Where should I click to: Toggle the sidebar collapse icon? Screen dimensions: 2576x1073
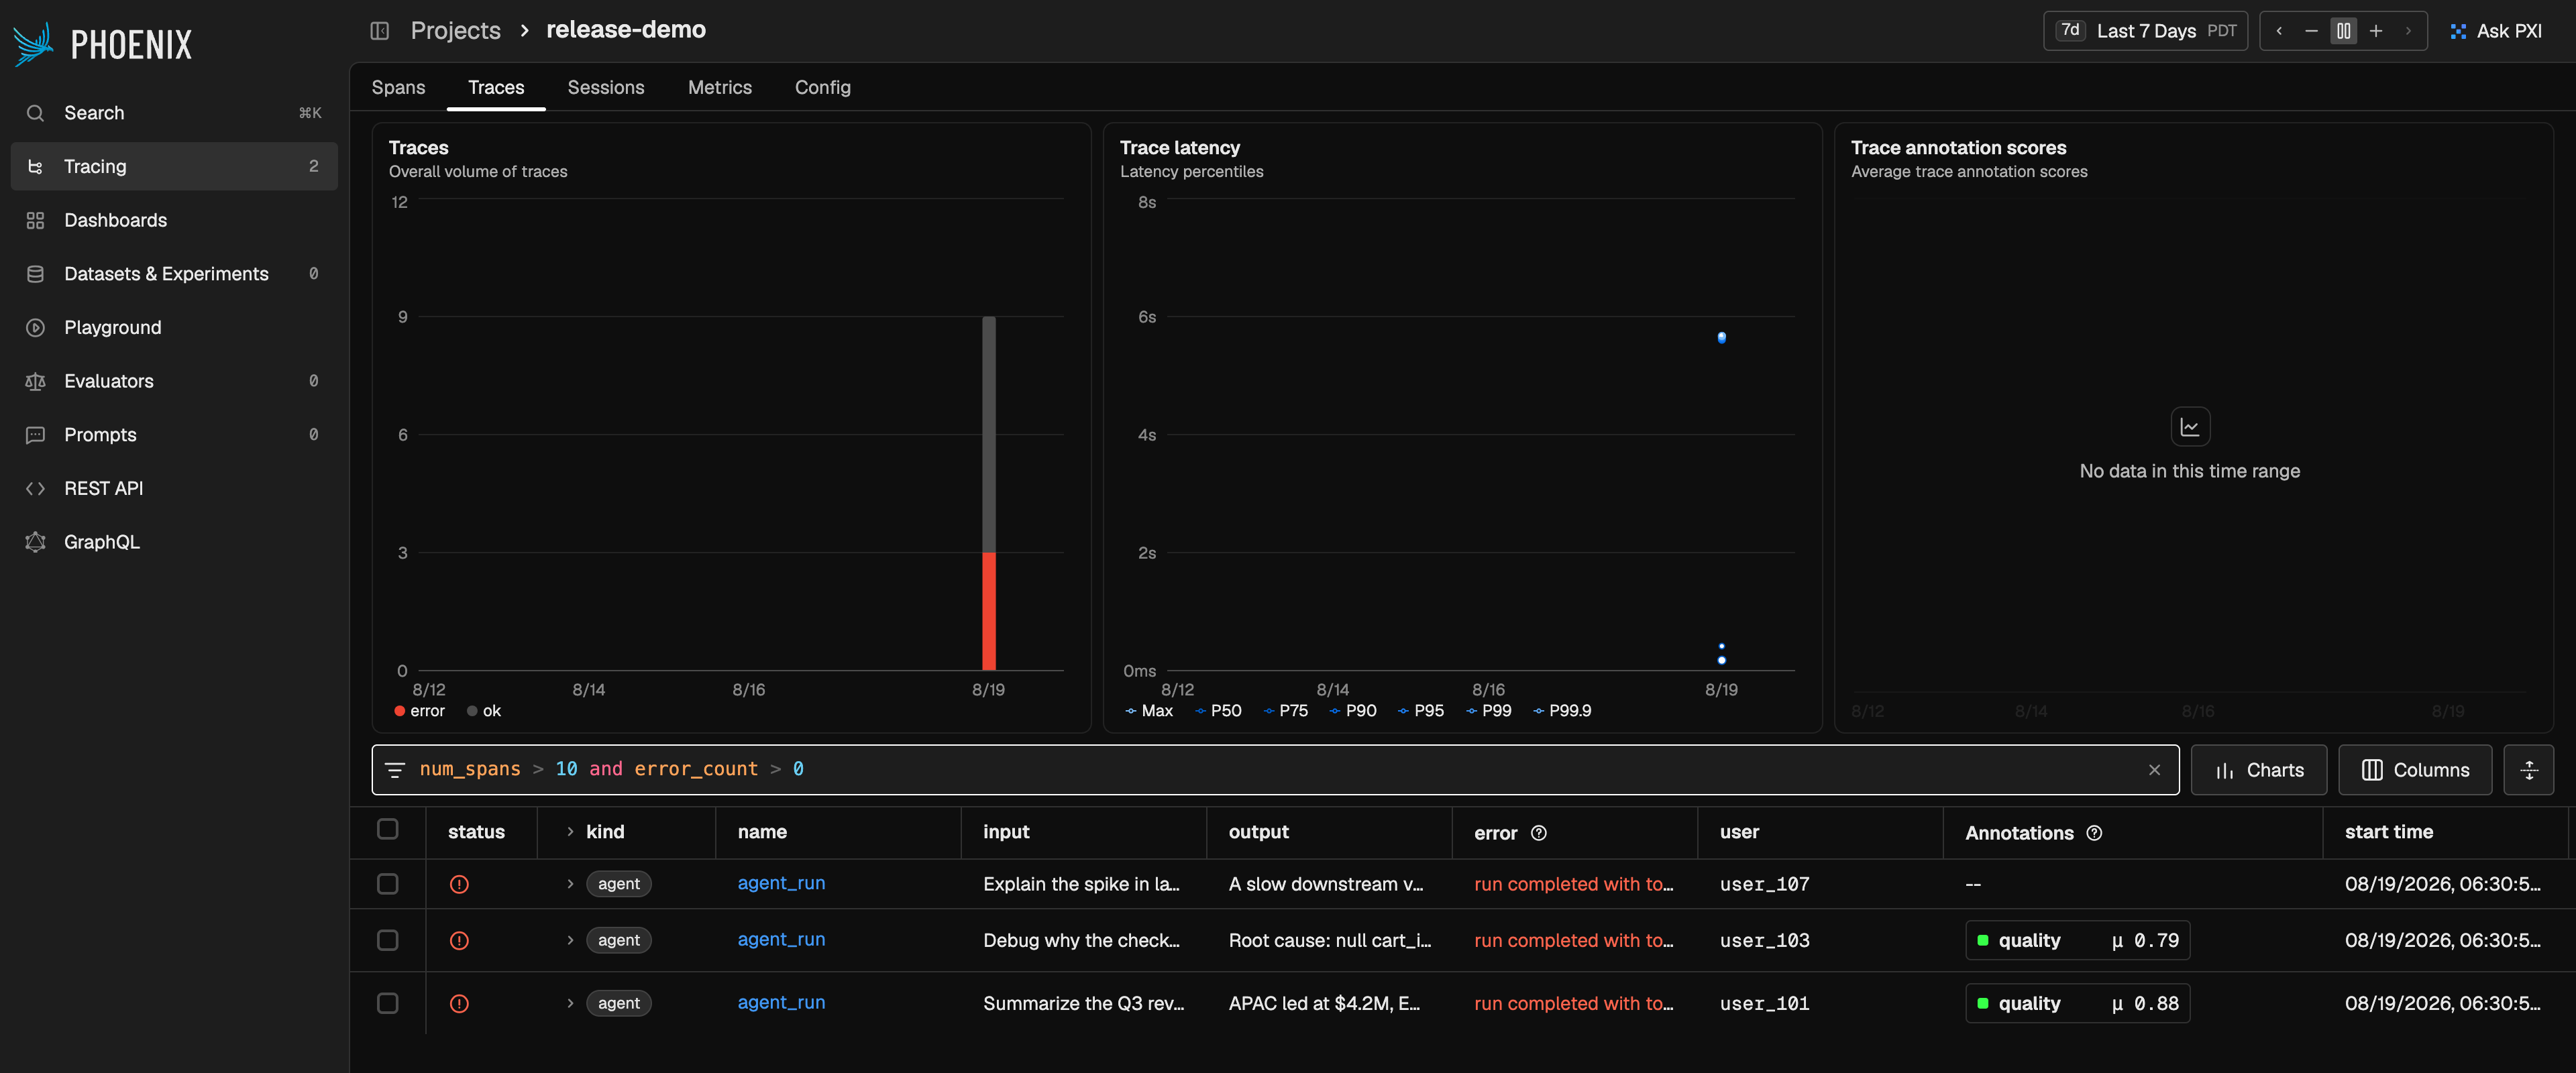point(379,30)
